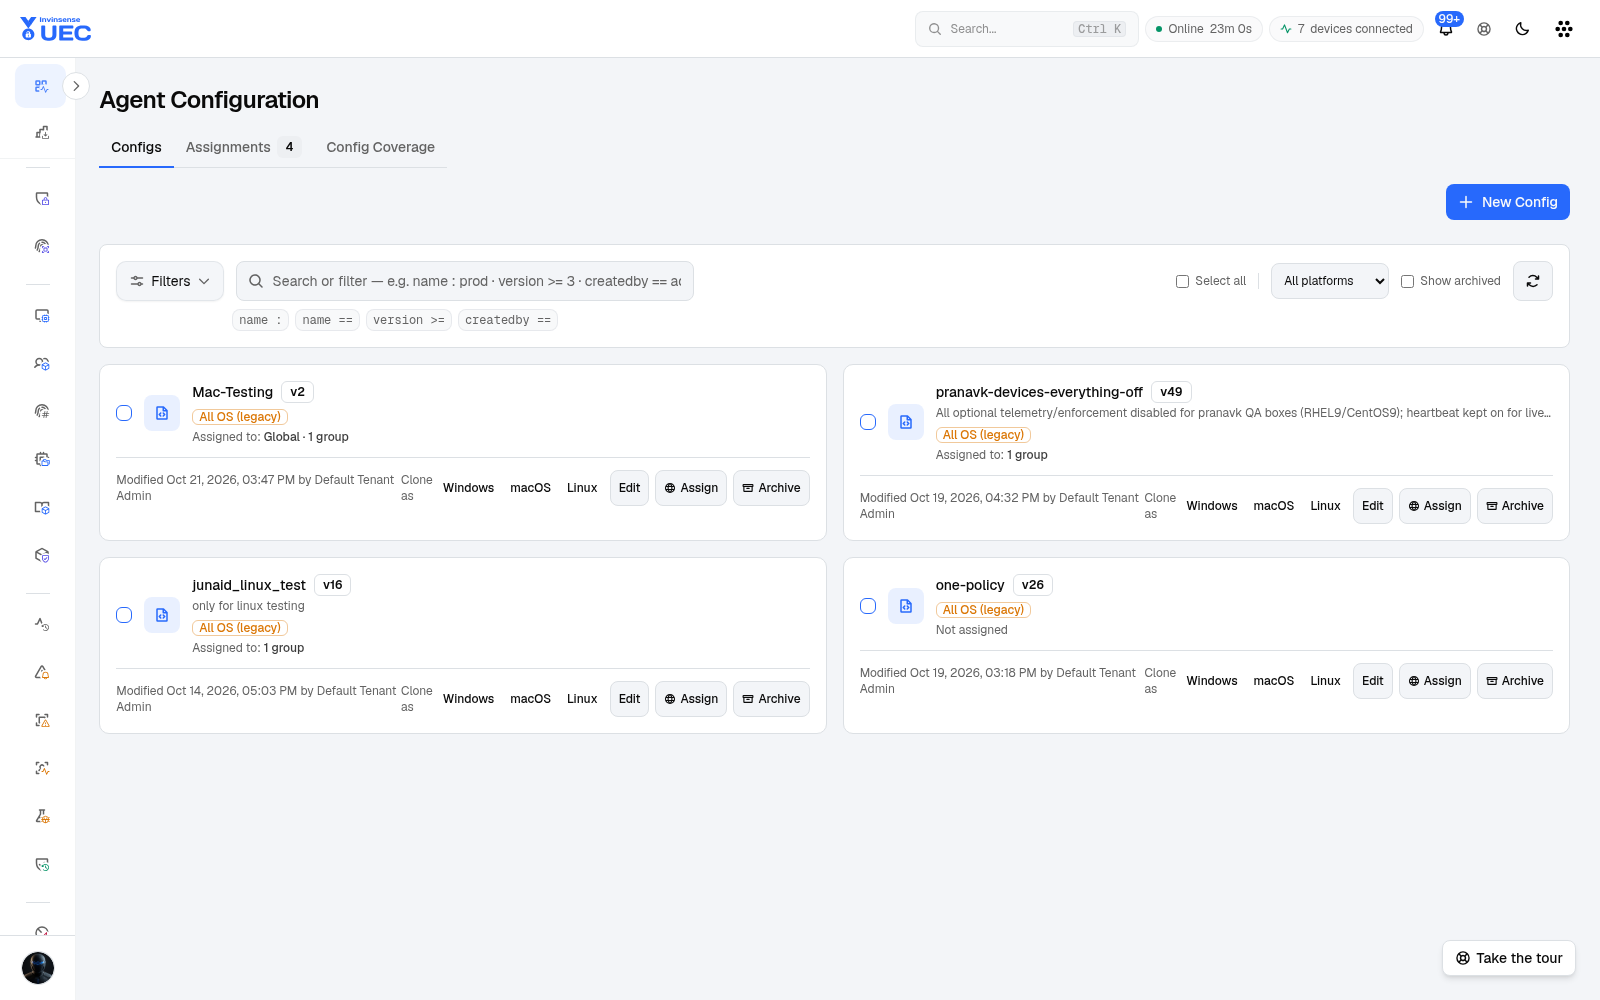The height and width of the screenshot is (1000, 1600).
Task: Click the 7 devices connected indicator
Action: point(1346,29)
